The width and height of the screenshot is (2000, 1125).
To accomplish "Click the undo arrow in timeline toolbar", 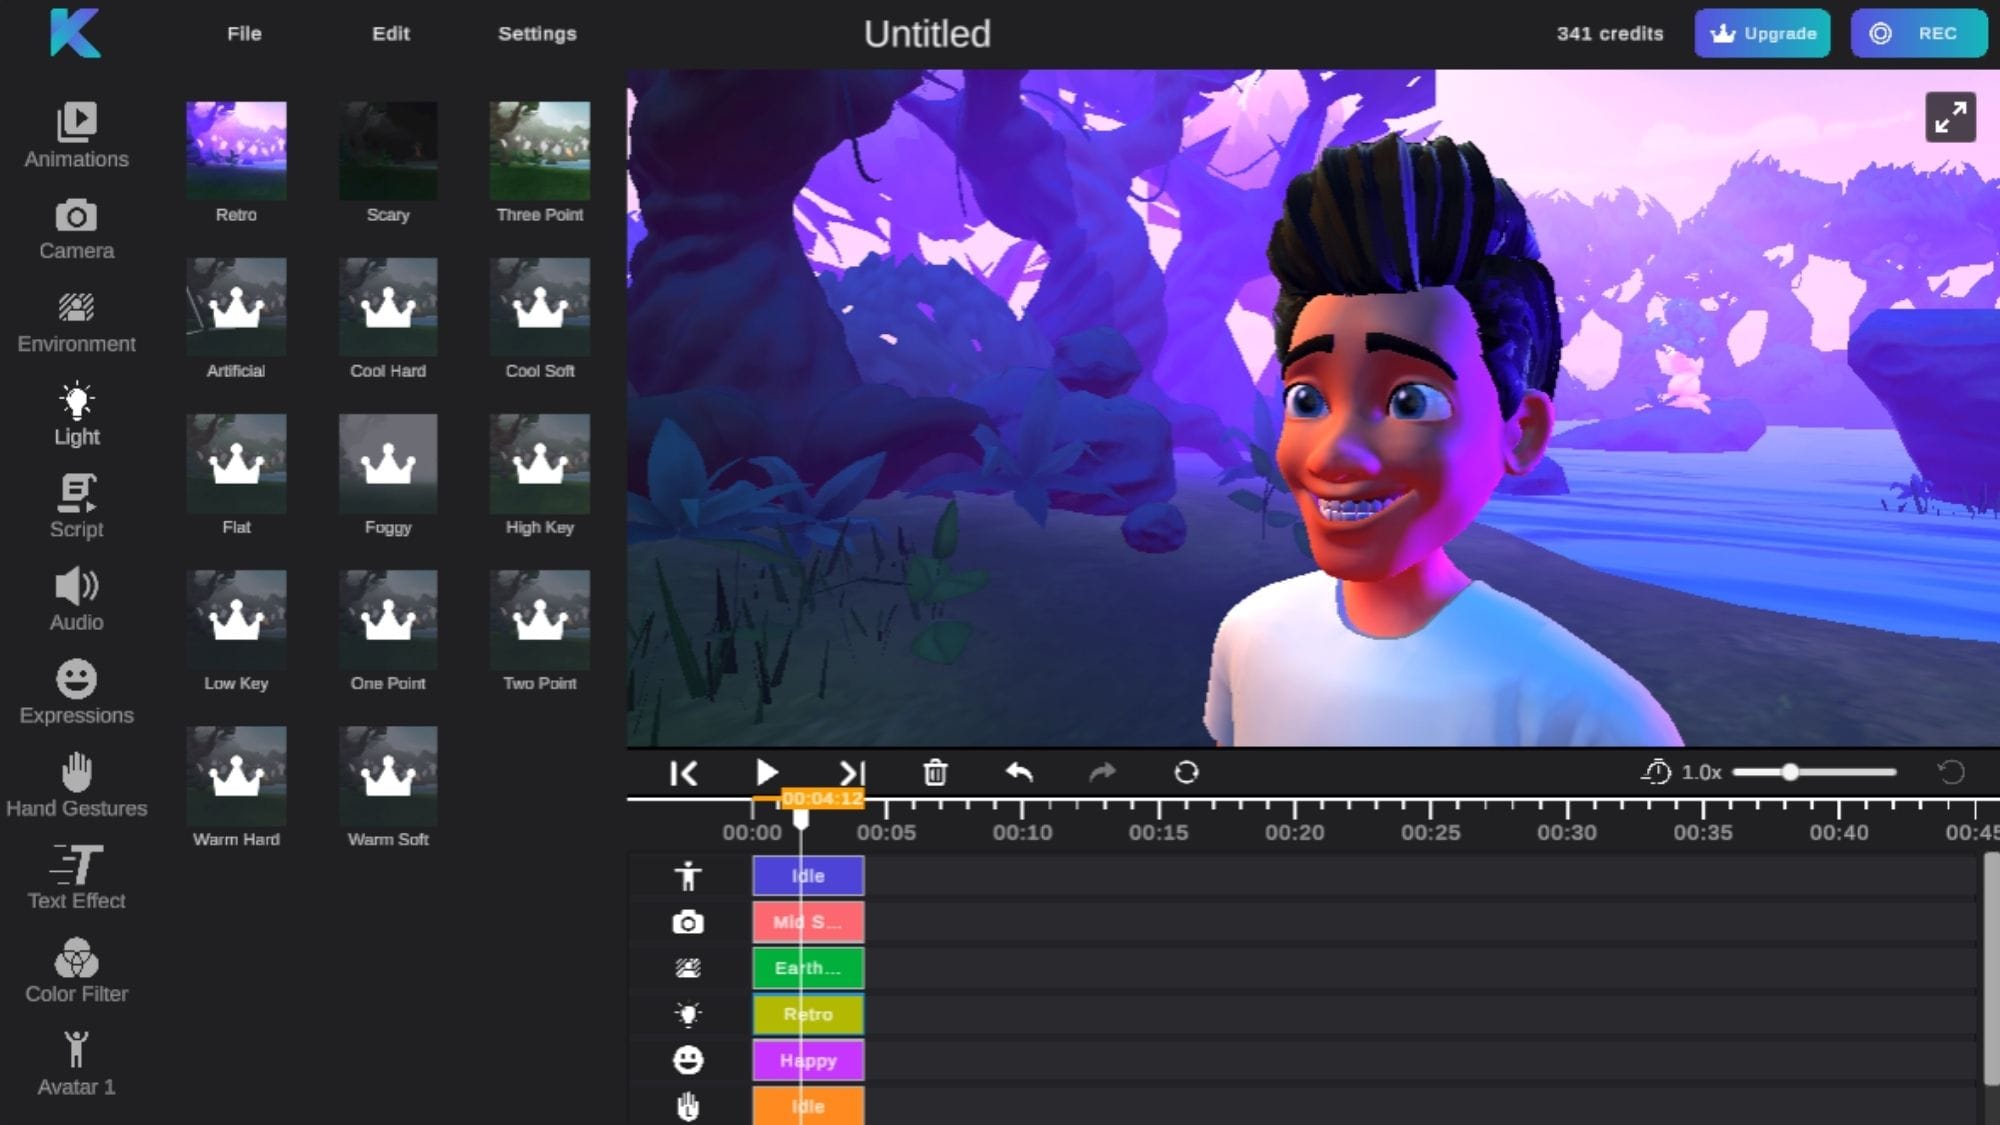I will (x=1019, y=773).
